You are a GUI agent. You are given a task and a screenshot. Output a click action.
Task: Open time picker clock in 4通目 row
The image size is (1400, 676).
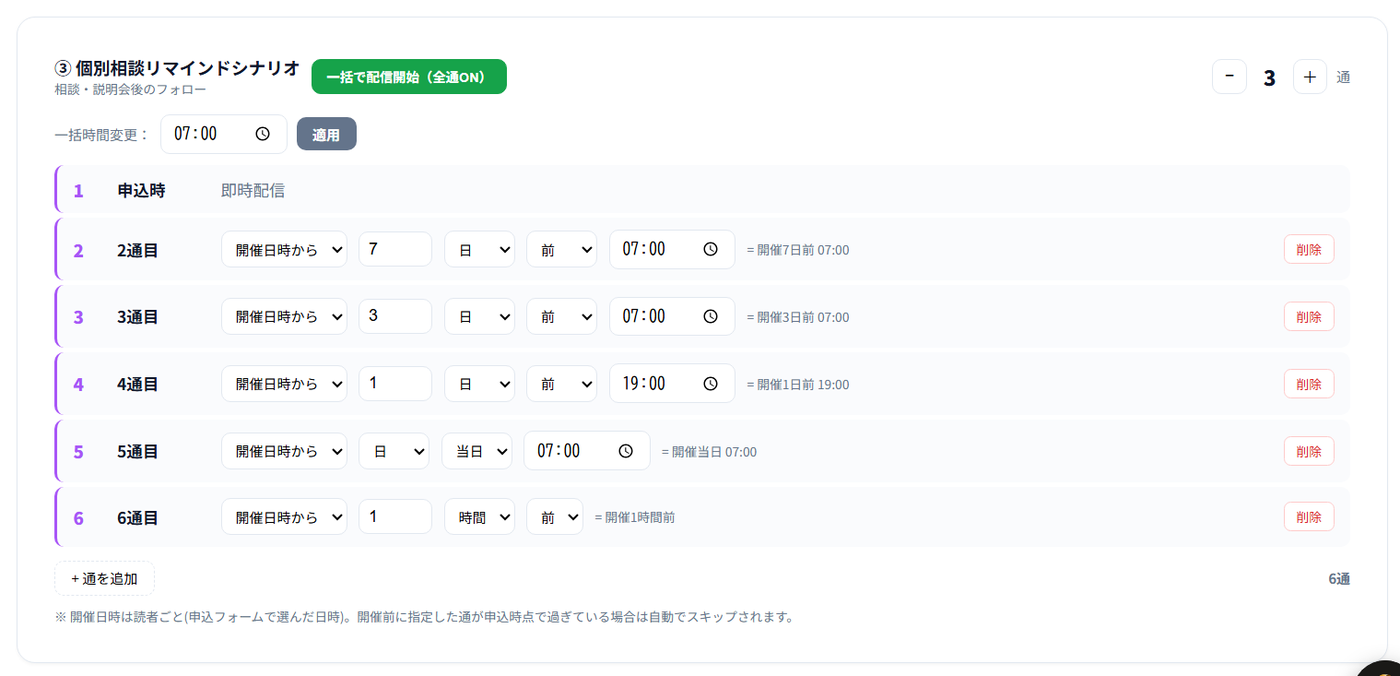pos(711,383)
